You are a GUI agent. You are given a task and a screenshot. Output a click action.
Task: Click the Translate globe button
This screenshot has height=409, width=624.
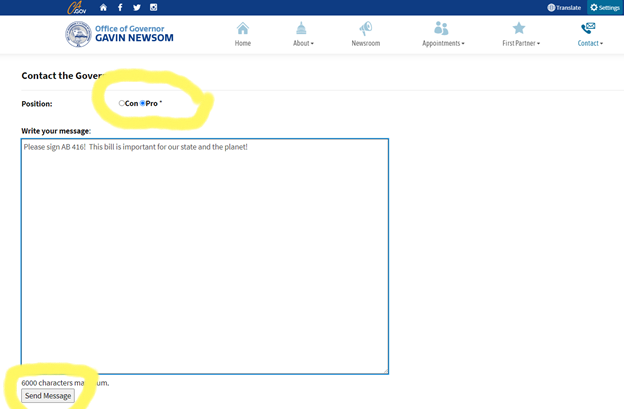564,7
